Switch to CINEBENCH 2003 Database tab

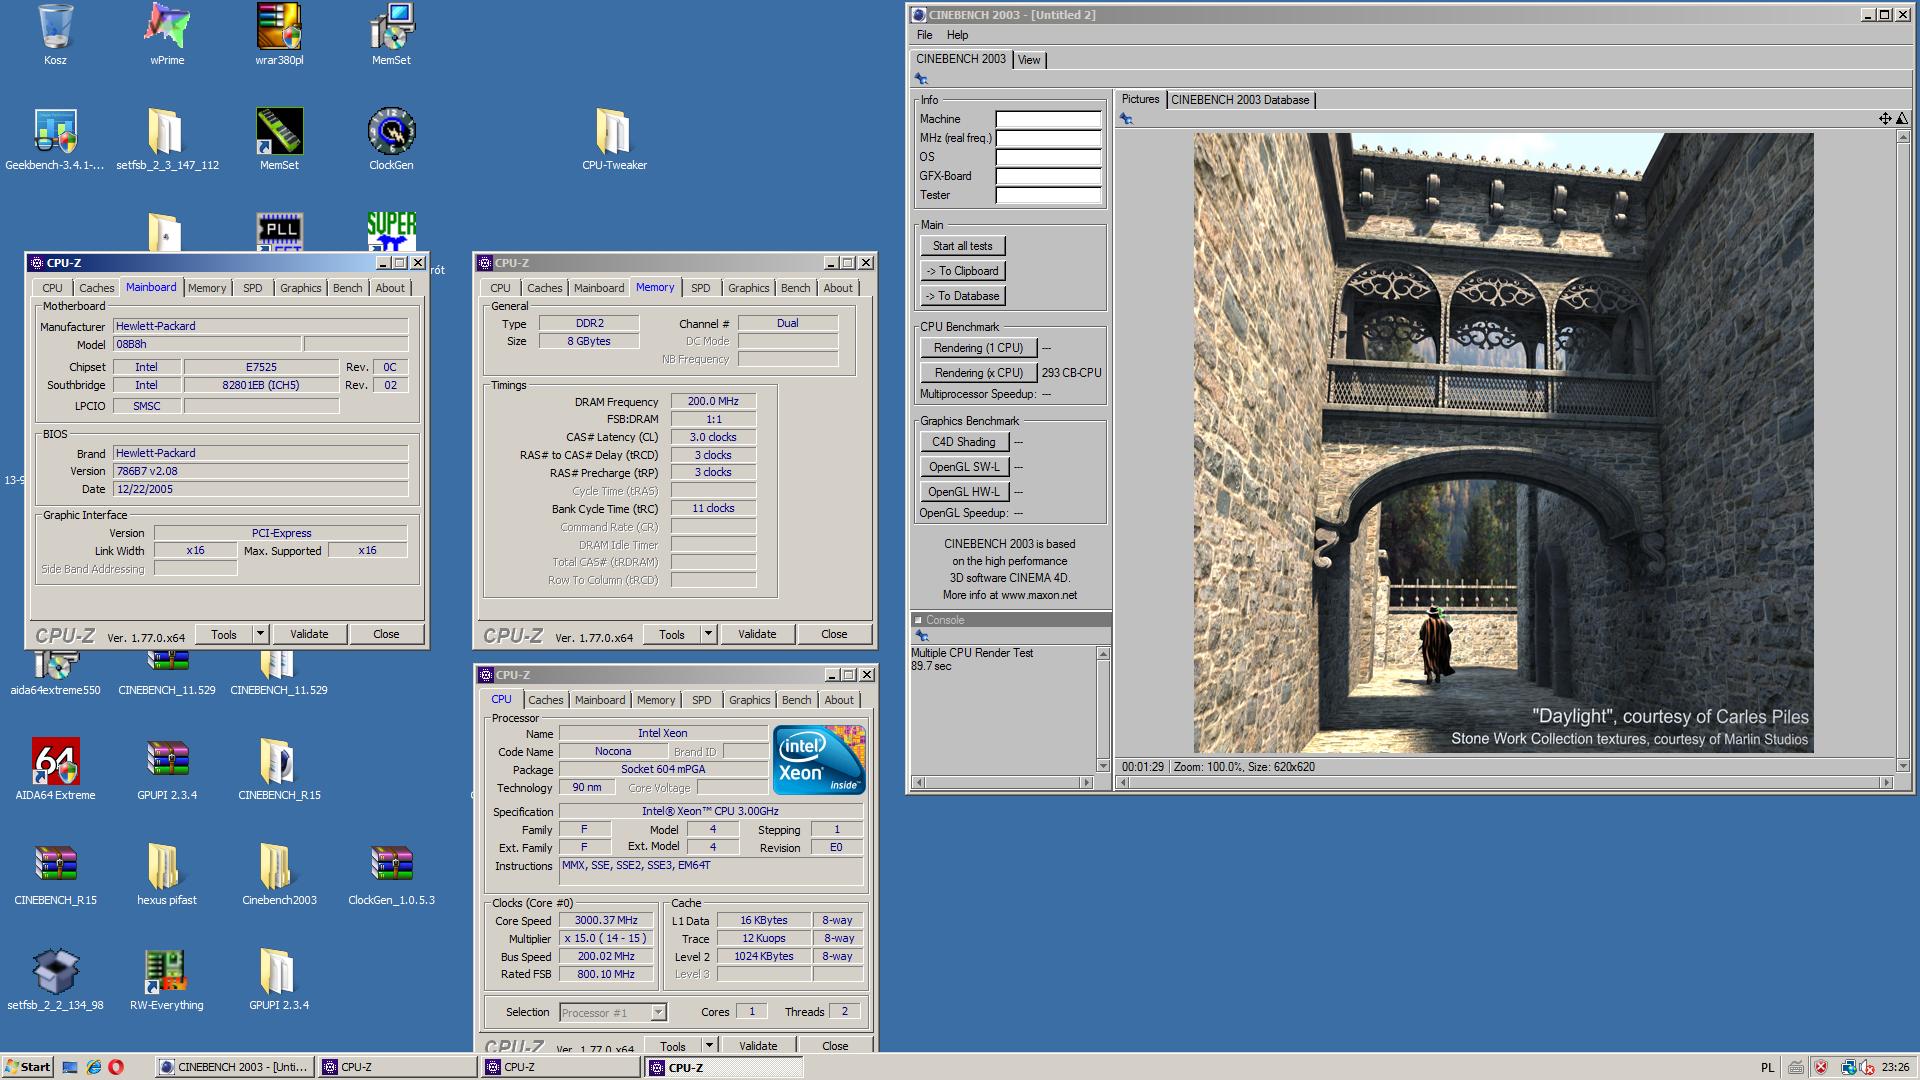[x=1240, y=100]
